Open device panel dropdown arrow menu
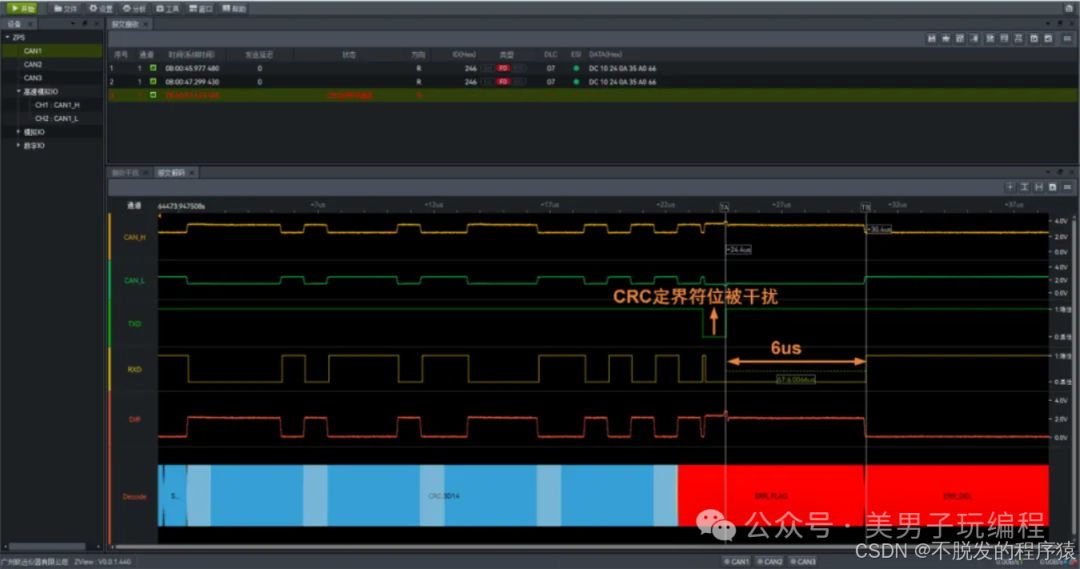1080x569 pixels. click(x=73, y=24)
